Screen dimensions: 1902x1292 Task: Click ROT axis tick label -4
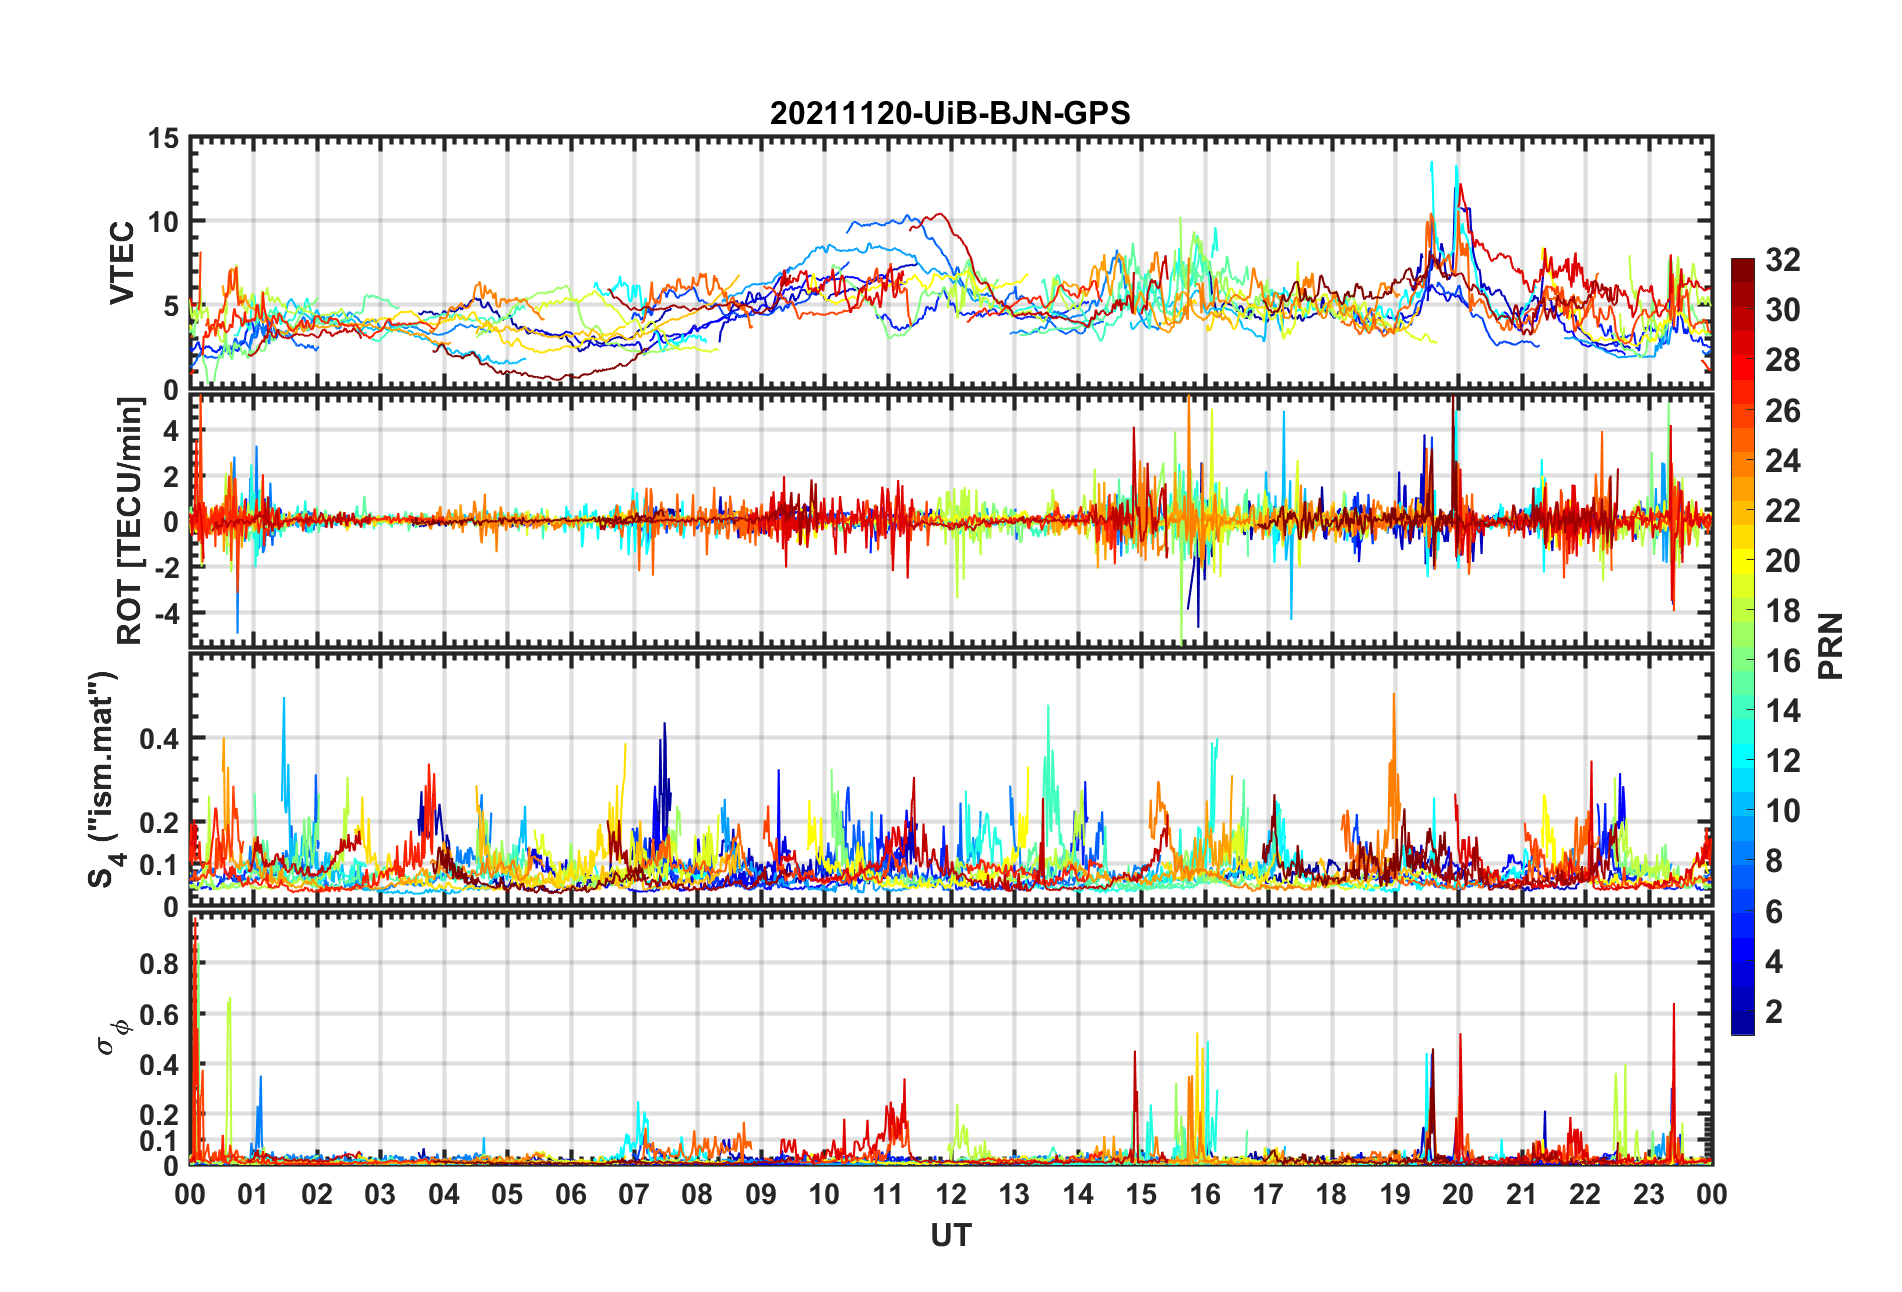tap(169, 612)
